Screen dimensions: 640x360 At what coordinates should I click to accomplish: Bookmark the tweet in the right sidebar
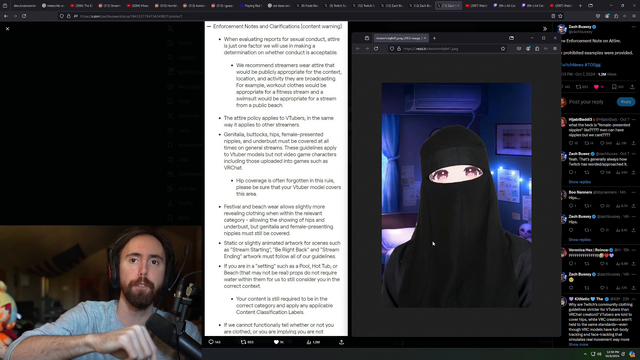(614, 87)
